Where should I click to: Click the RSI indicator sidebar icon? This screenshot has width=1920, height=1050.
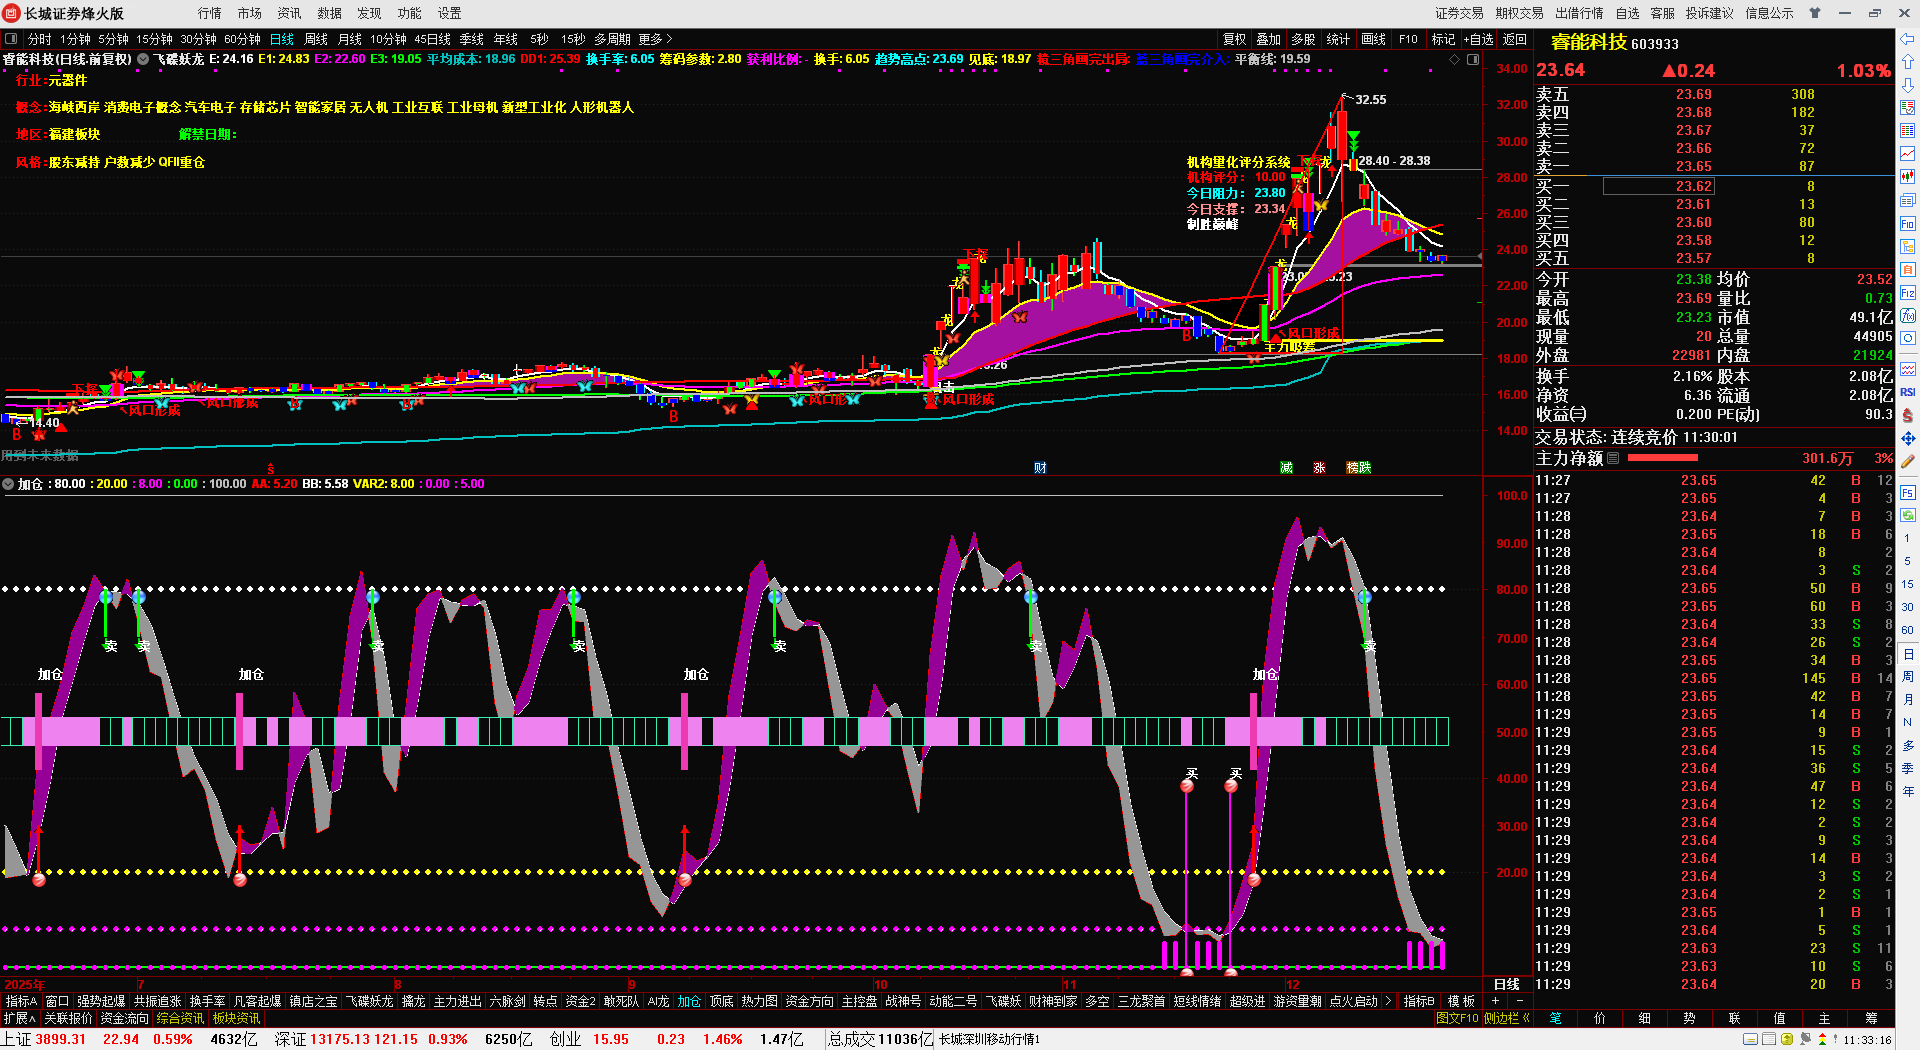pos(1908,392)
